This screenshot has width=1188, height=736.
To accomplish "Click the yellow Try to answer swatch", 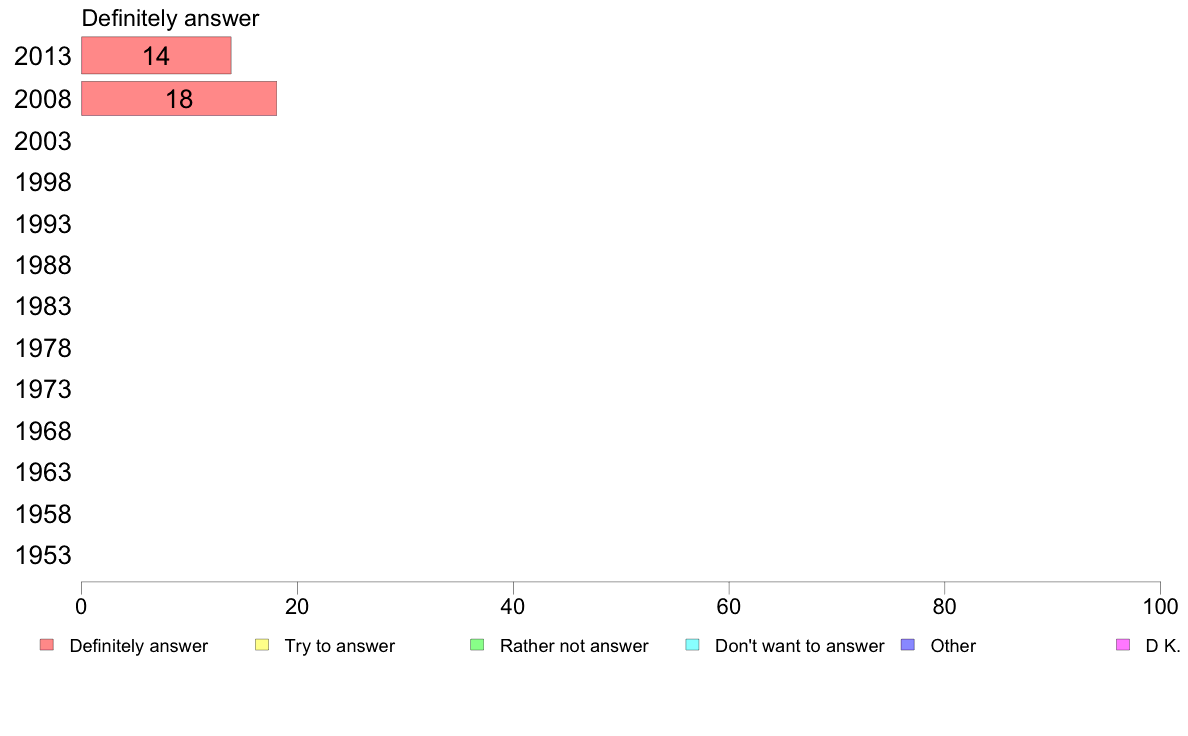I will click(262, 645).
